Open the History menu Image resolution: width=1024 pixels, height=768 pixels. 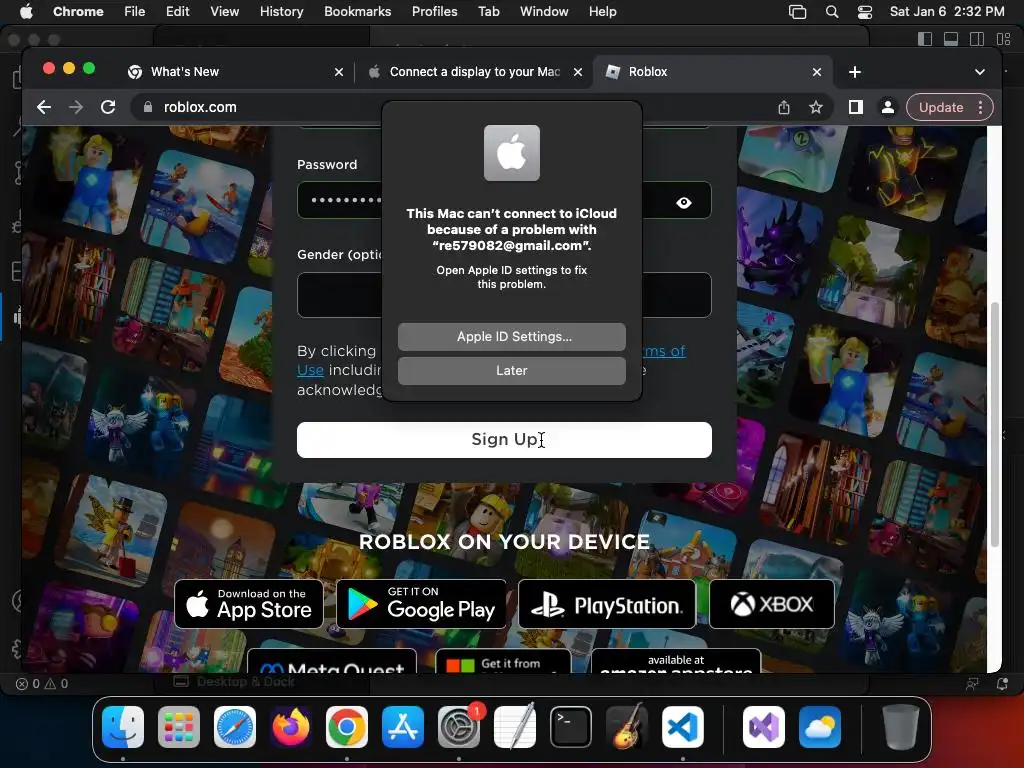pyautogui.click(x=281, y=11)
